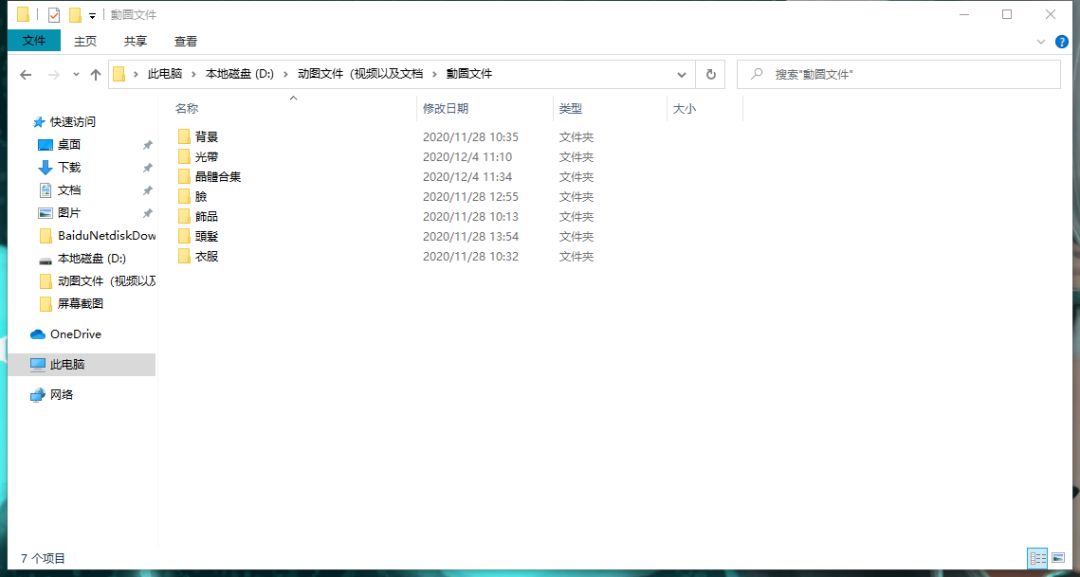
Task: Open the Help question mark icon
Action: coord(1061,42)
